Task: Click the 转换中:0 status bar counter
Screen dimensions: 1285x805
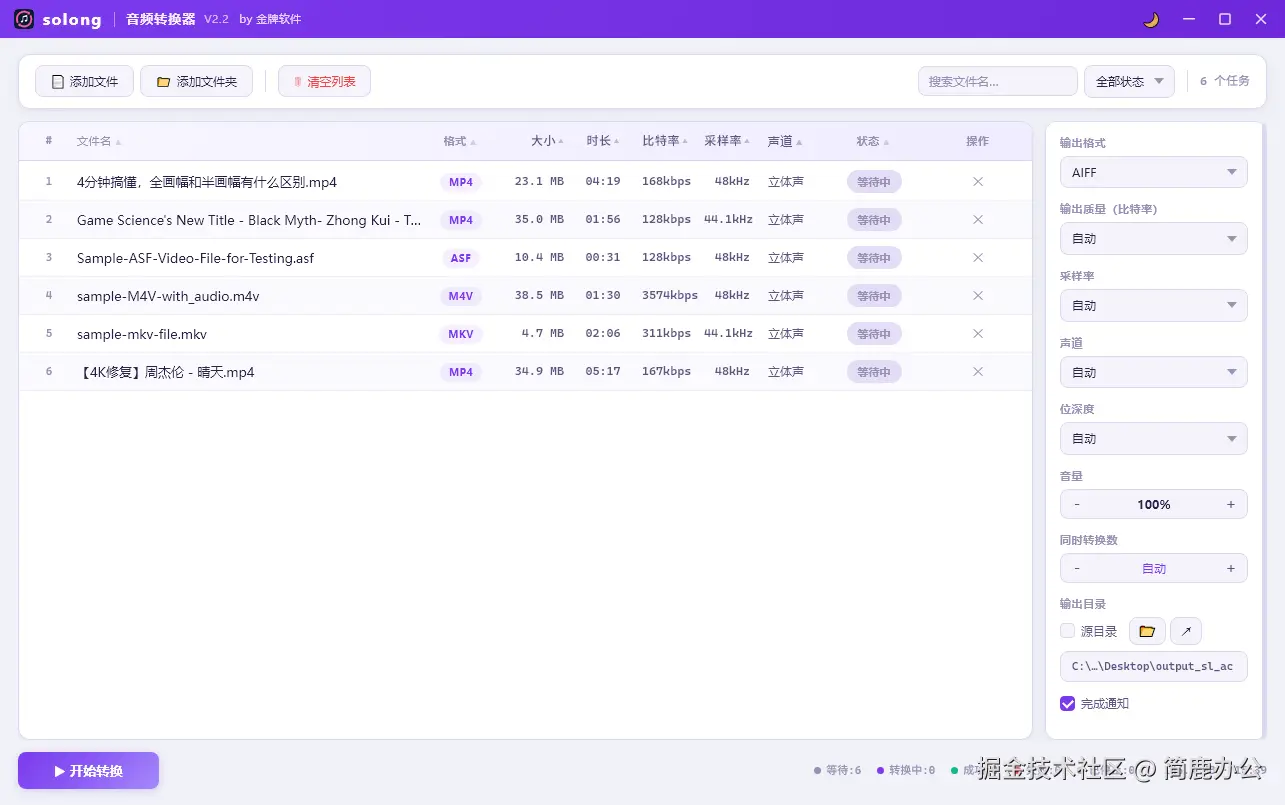Action: click(x=906, y=770)
